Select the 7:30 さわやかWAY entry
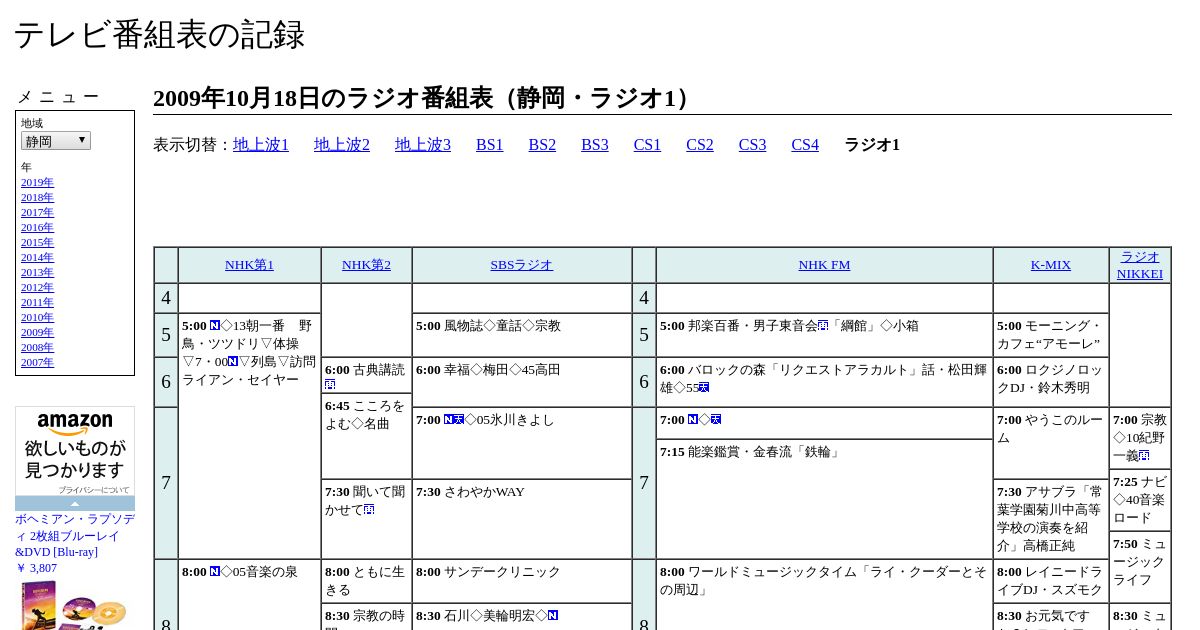This screenshot has width=1200, height=630. tap(522, 519)
